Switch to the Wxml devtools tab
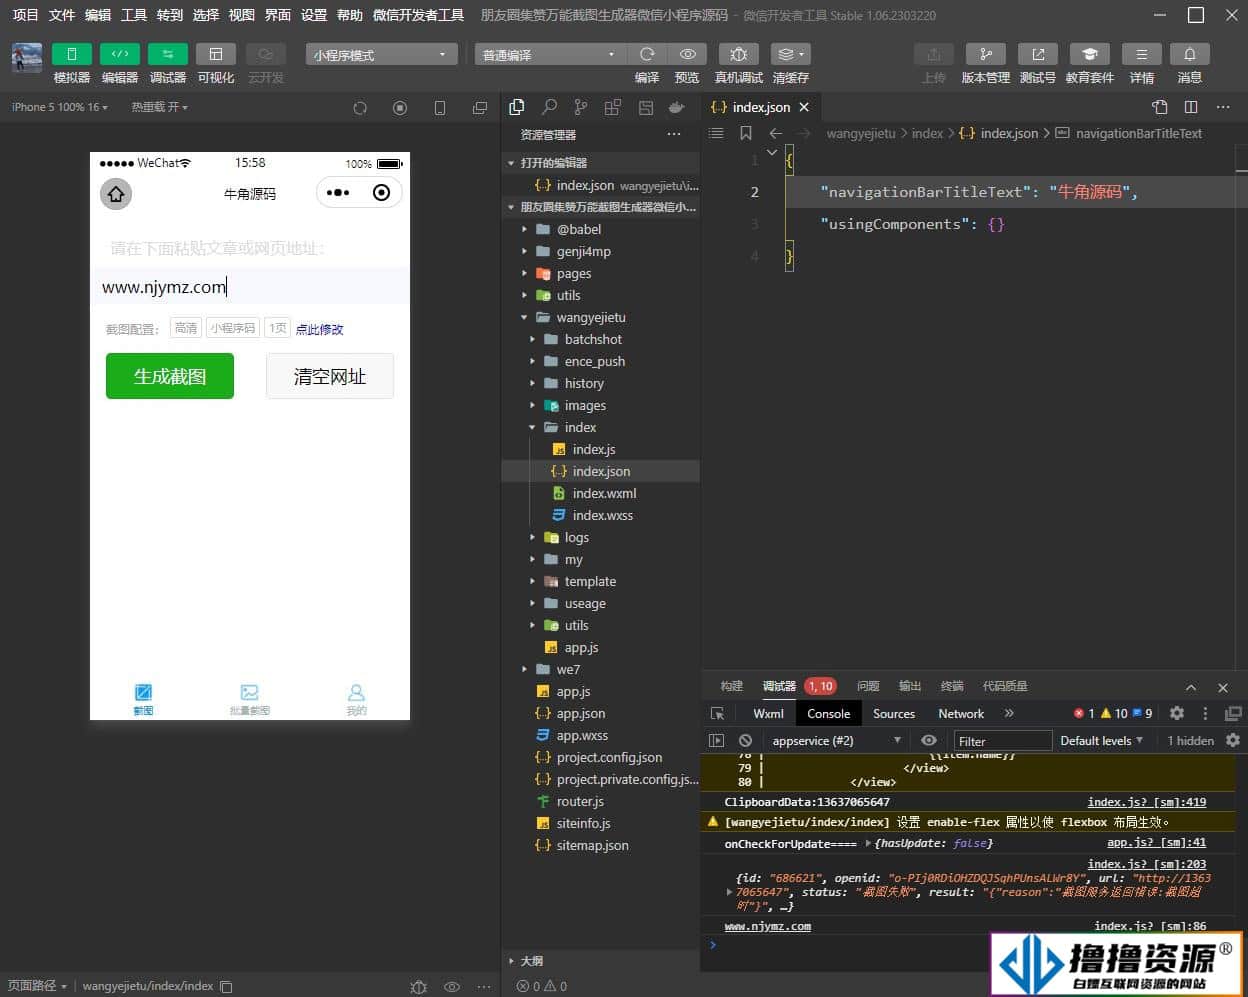 (x=768, y=713)
